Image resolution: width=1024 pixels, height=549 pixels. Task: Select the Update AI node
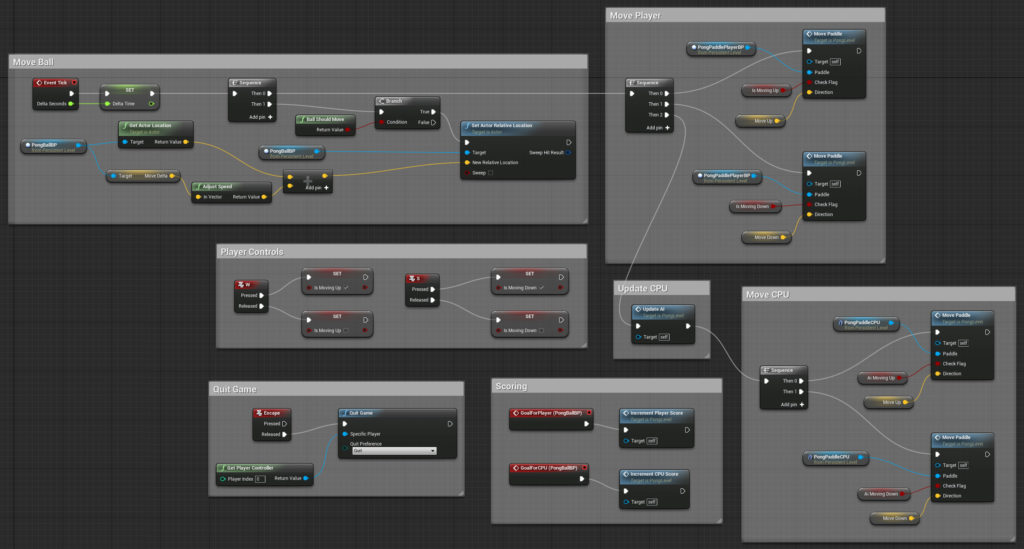click(x=663, y=323)
